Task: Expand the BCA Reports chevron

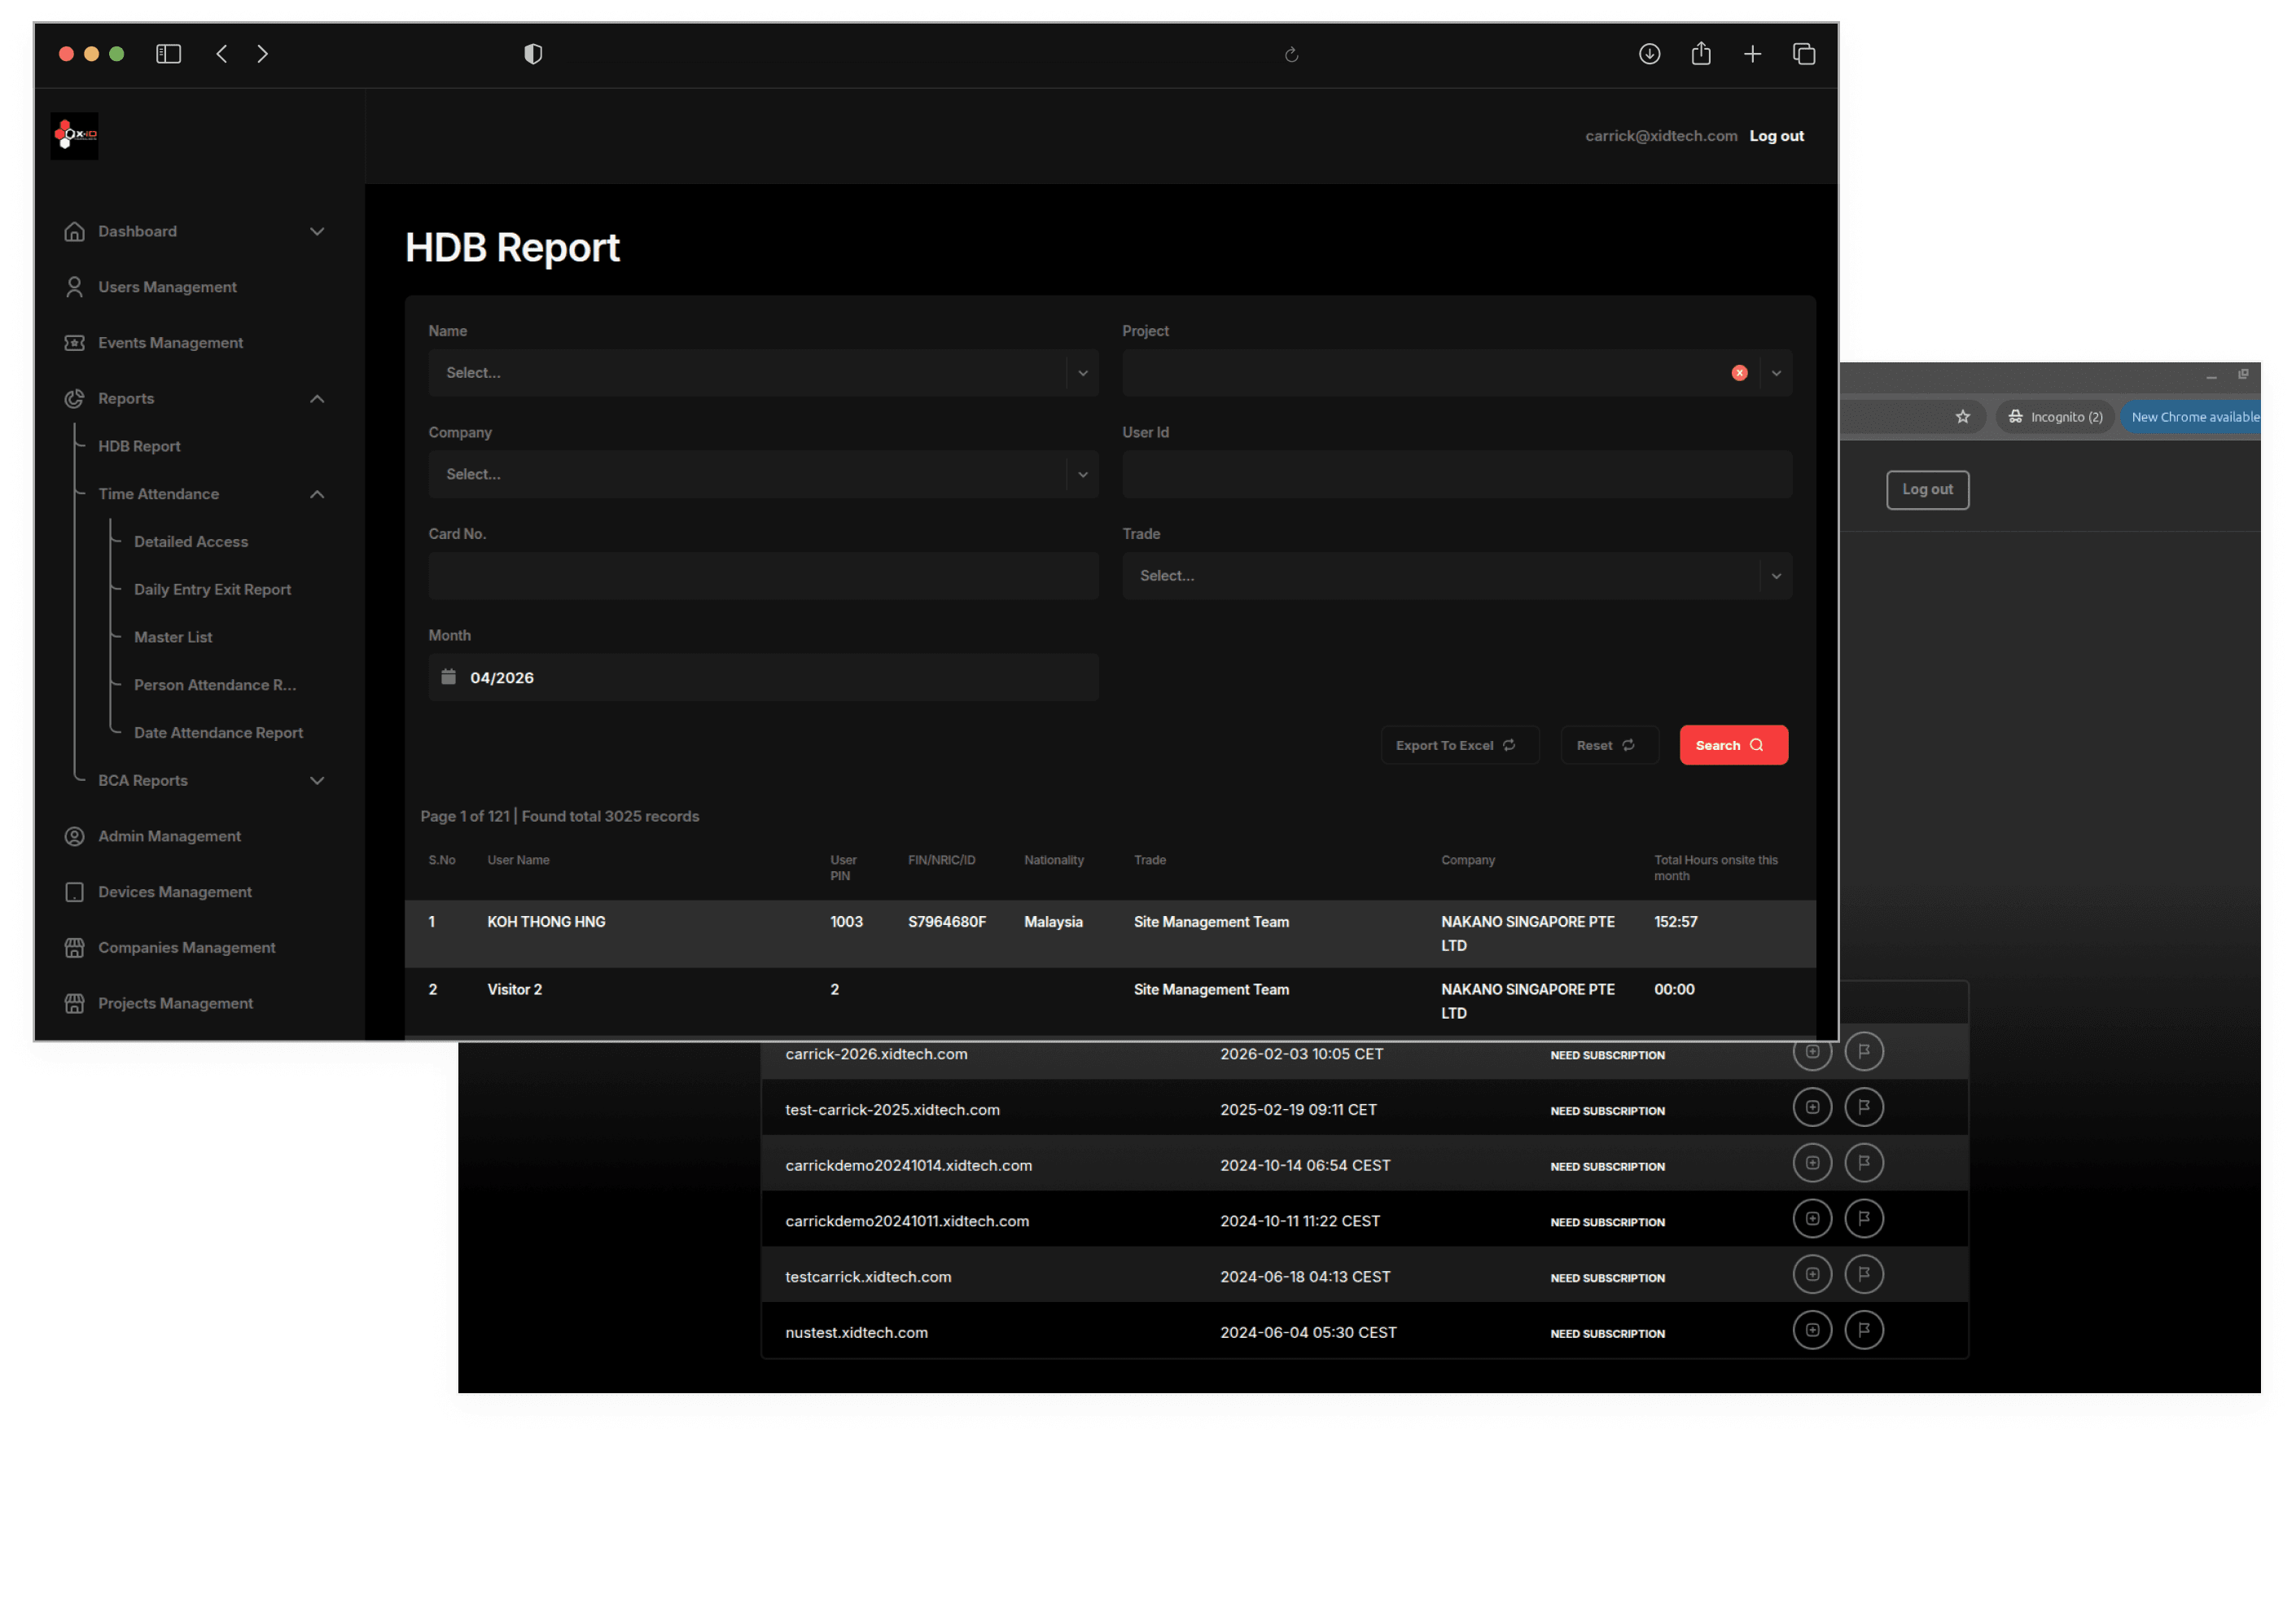Action: click(x=317, y=781)
